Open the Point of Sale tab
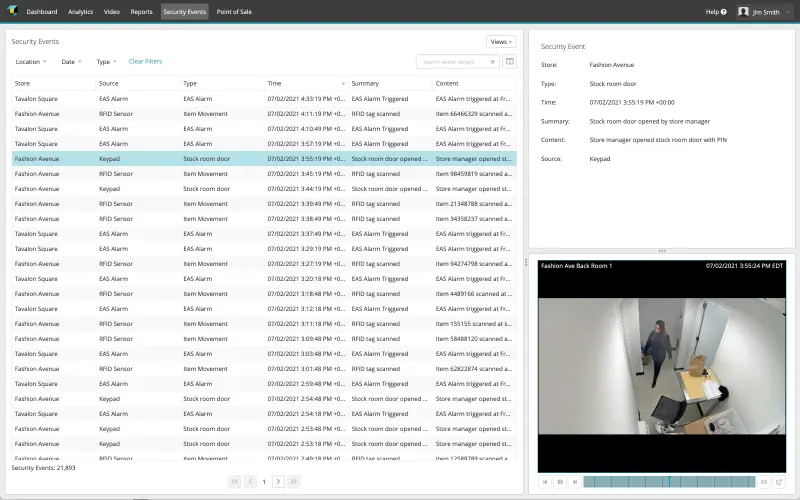 (234, 12)
